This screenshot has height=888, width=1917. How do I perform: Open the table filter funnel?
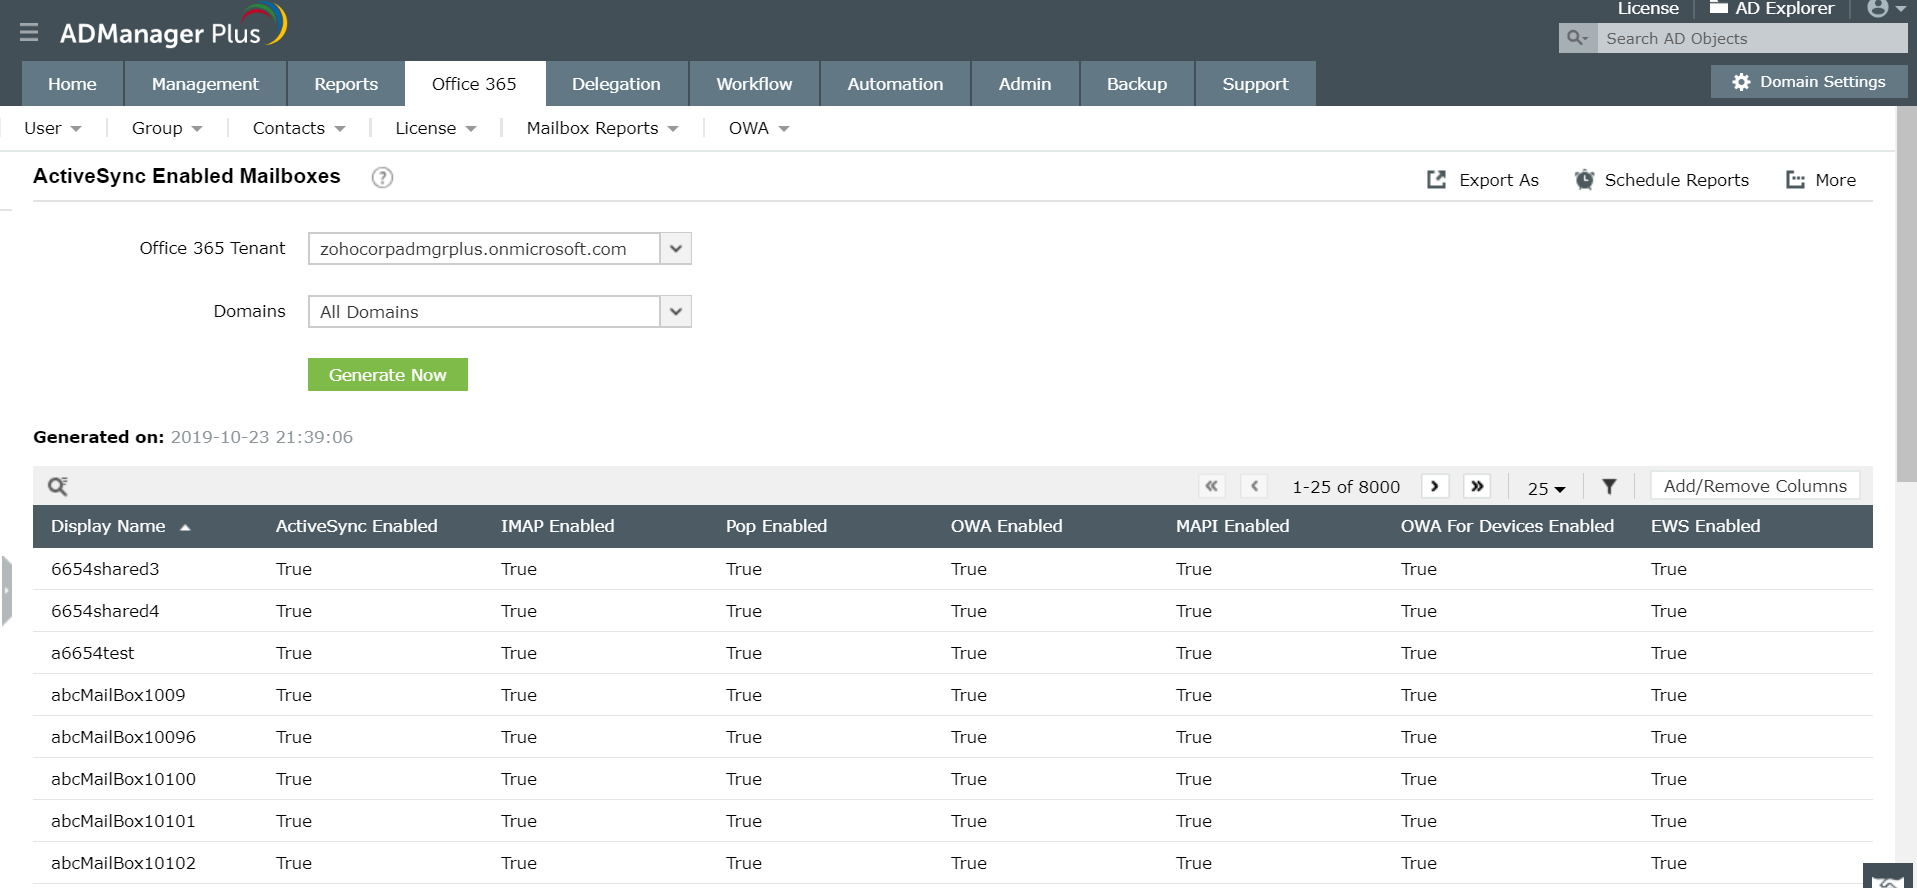[1609, 486]
